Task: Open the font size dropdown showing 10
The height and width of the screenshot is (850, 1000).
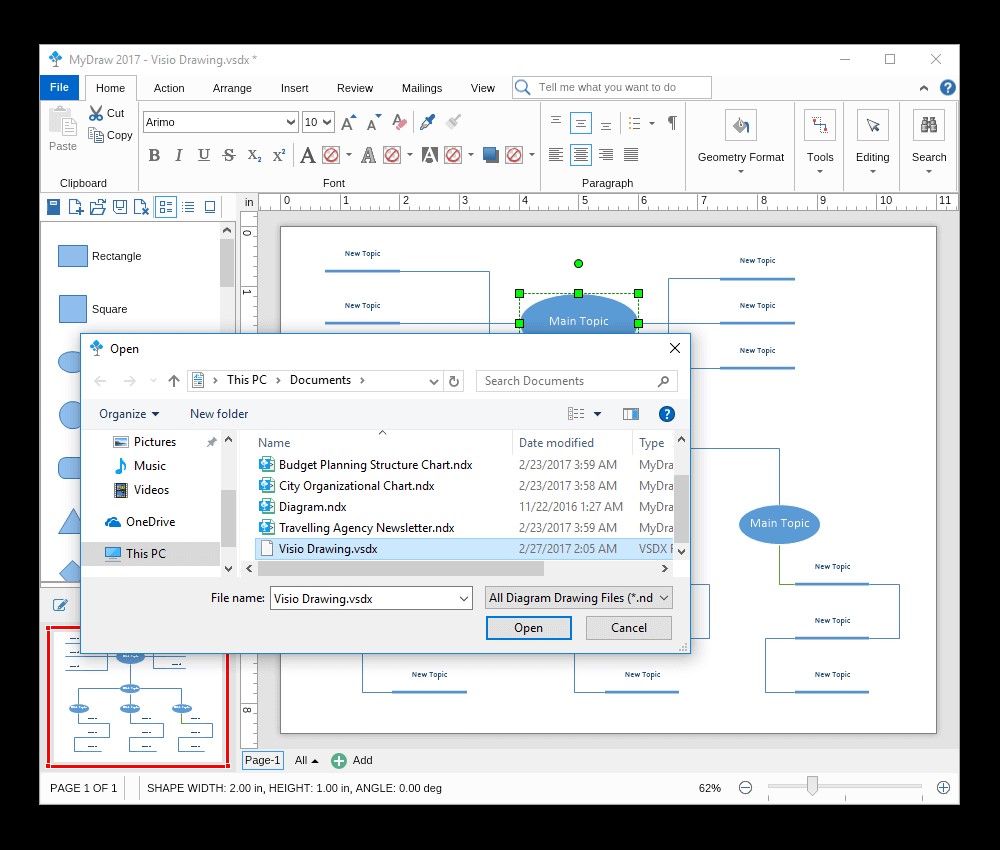Action: (327, 122)
